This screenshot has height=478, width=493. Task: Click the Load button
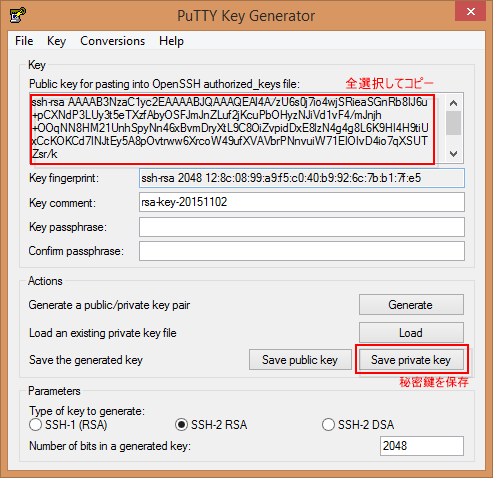click(x=411, y=332)
